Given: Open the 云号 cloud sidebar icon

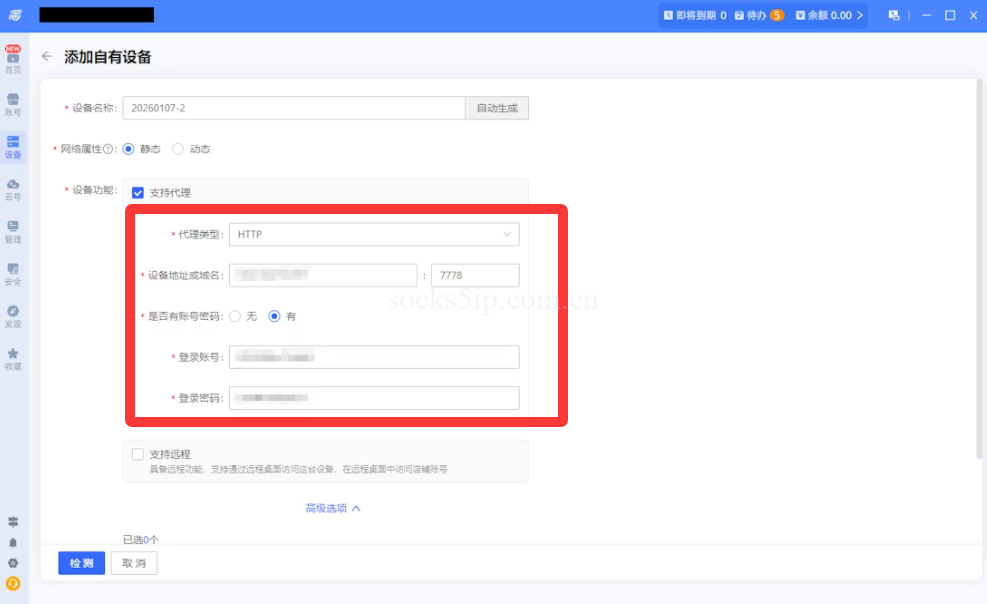Looking at the screenshot, I should [x=13, y=189].
